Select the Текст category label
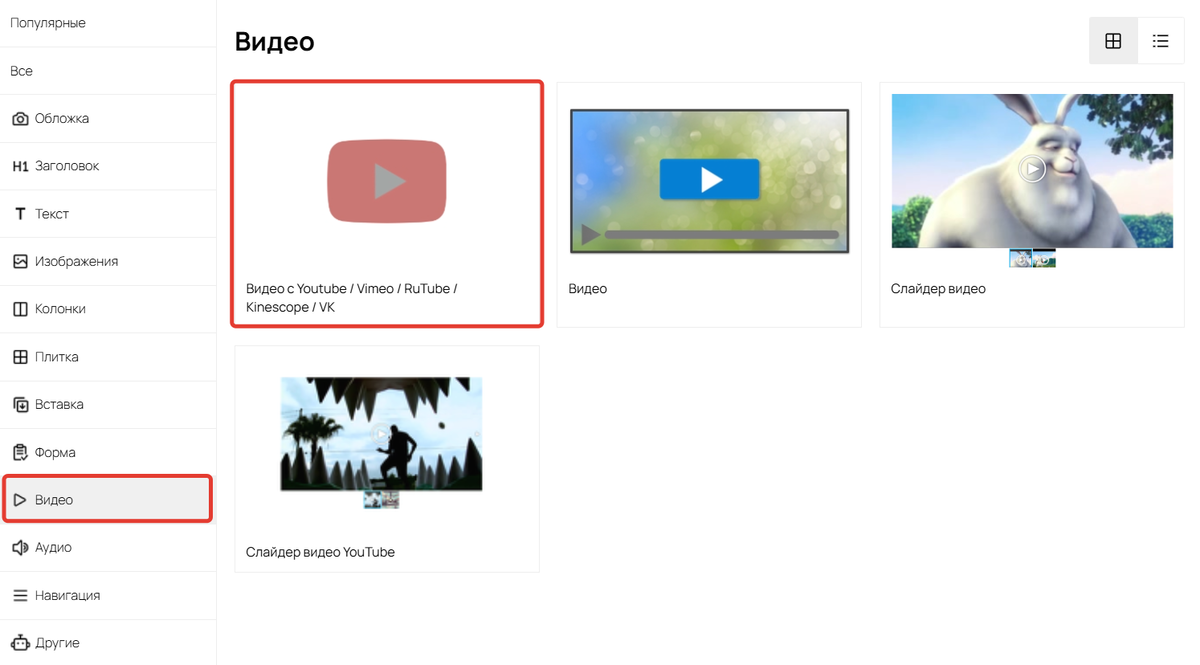1200x665 pixels. tap(52, 214)
